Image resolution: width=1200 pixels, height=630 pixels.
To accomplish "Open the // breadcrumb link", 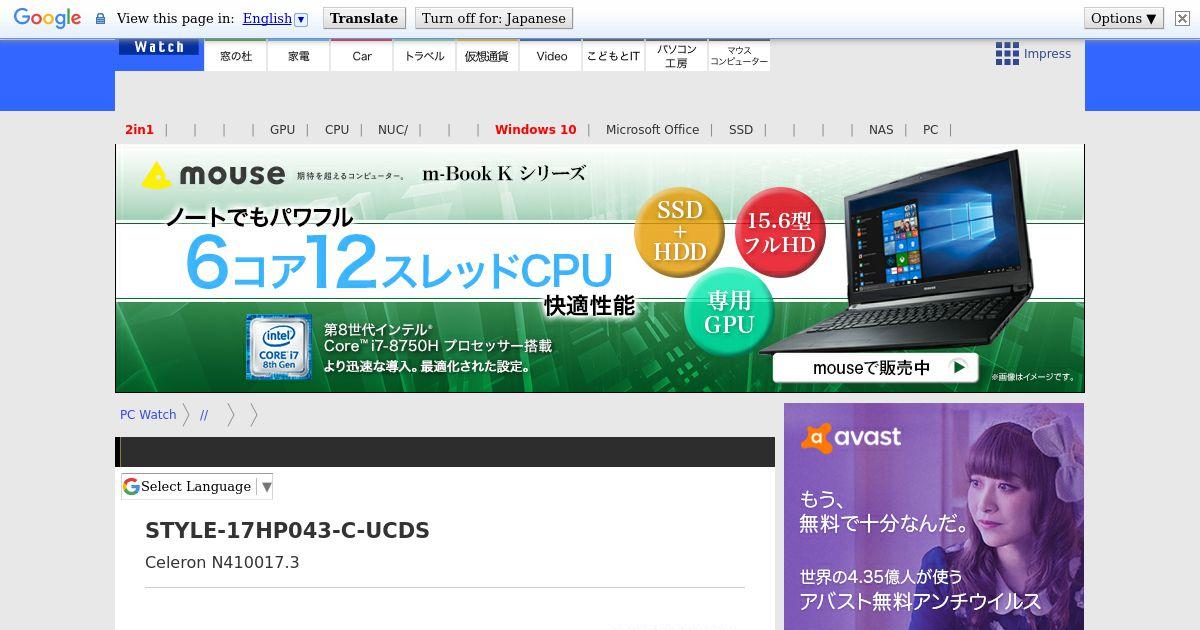I will tap(204, 415).
